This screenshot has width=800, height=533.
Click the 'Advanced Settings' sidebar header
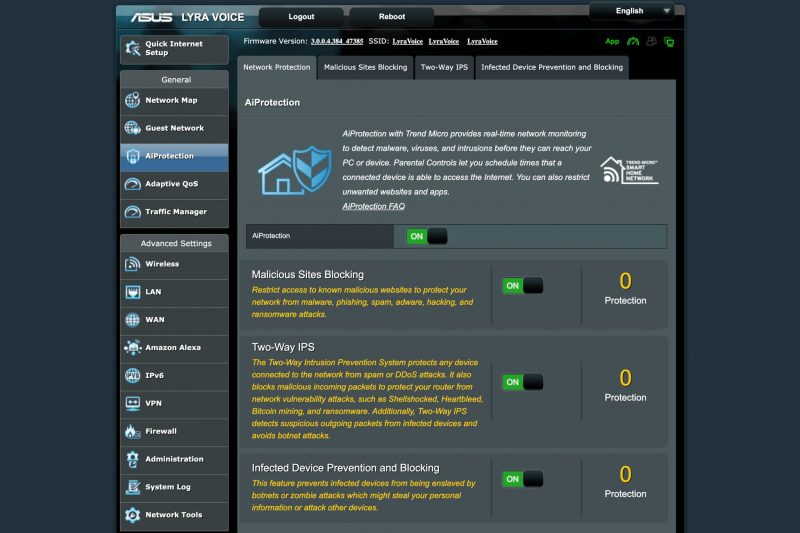click(x=176, y=243)
